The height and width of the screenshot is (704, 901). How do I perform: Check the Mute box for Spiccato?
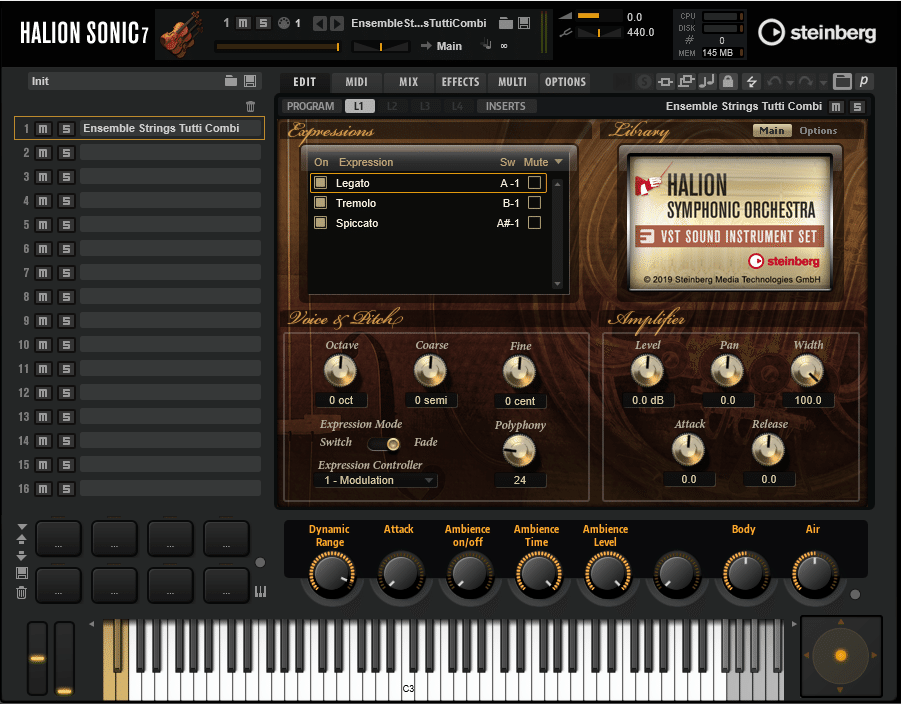coord(534,223)
